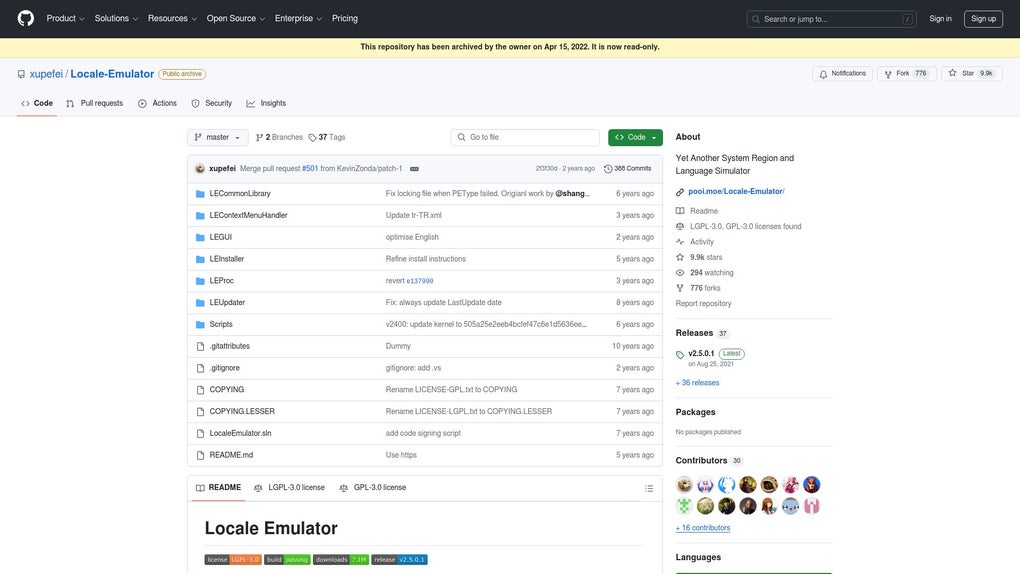Show the + 36 releases link

pyautogui.click(x=697, y=383)
